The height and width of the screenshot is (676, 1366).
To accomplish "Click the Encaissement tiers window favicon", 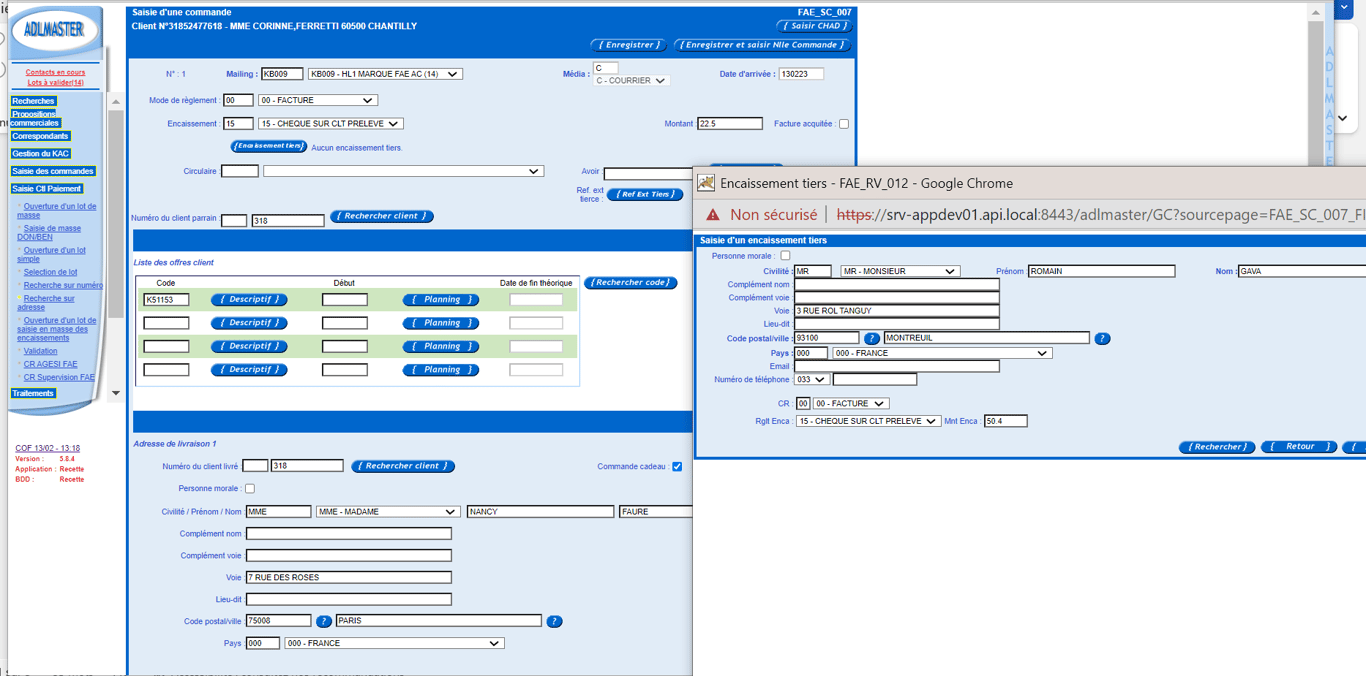I will click(x=706, y=183).
